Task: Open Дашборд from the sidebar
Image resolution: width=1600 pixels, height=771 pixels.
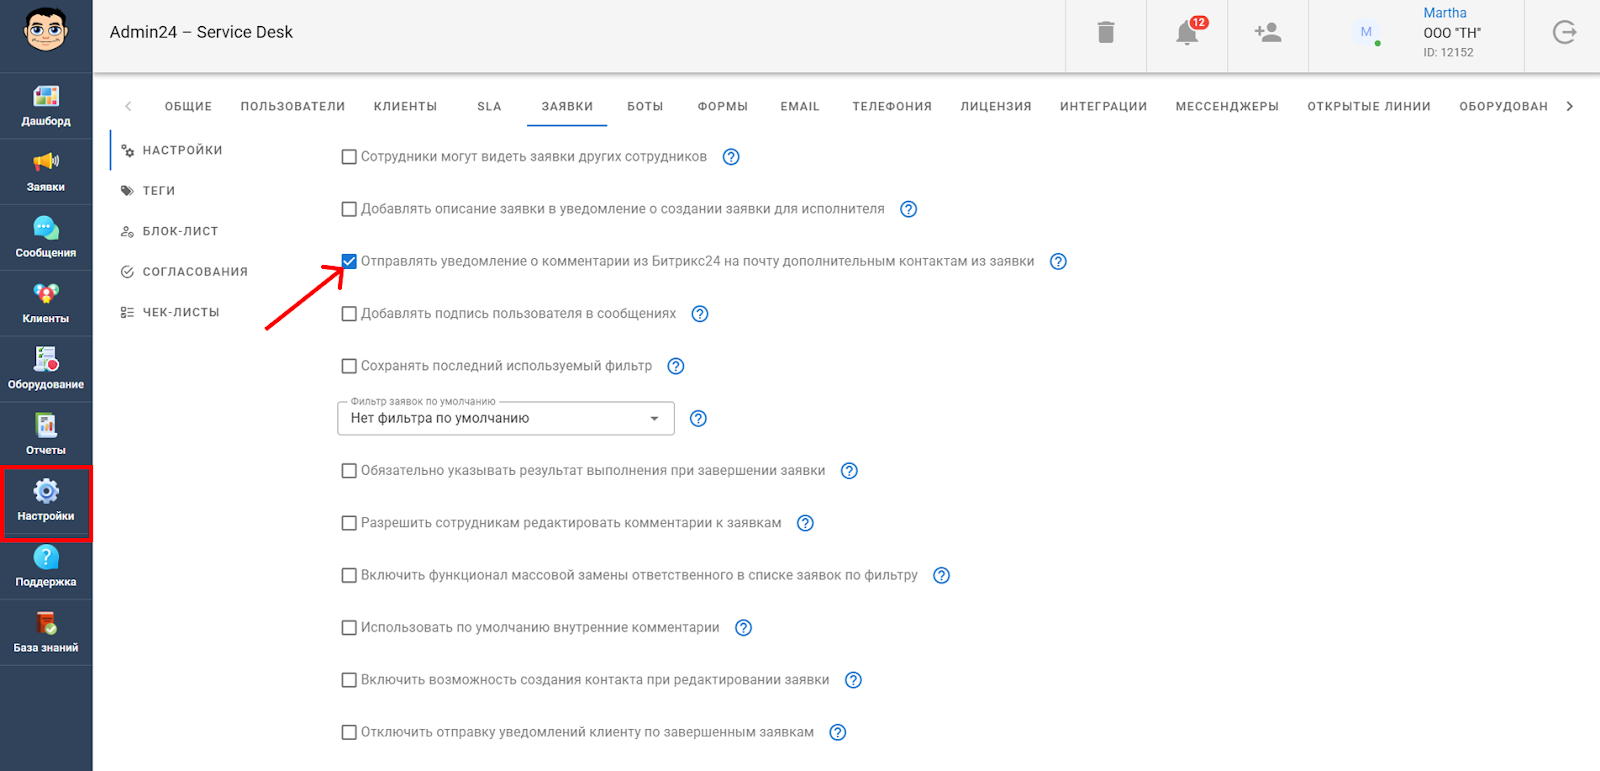Action: tap(46, 106)
